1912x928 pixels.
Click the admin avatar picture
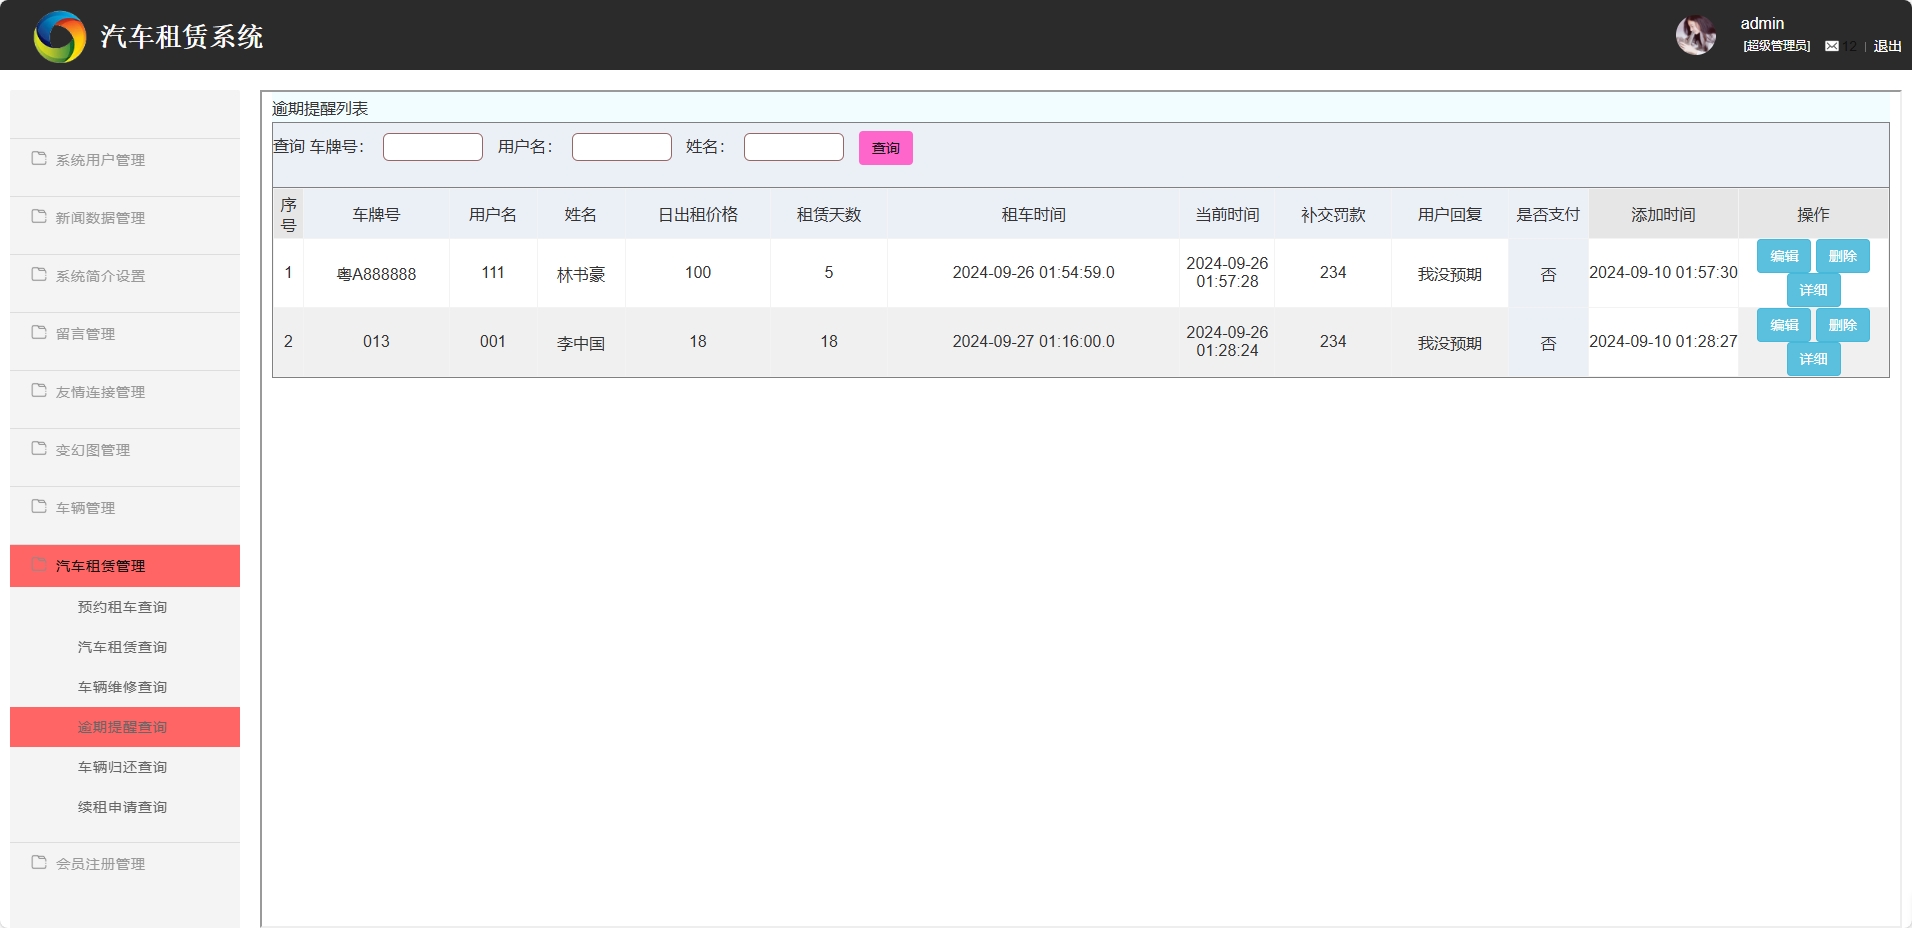[x=1695, y=36]
